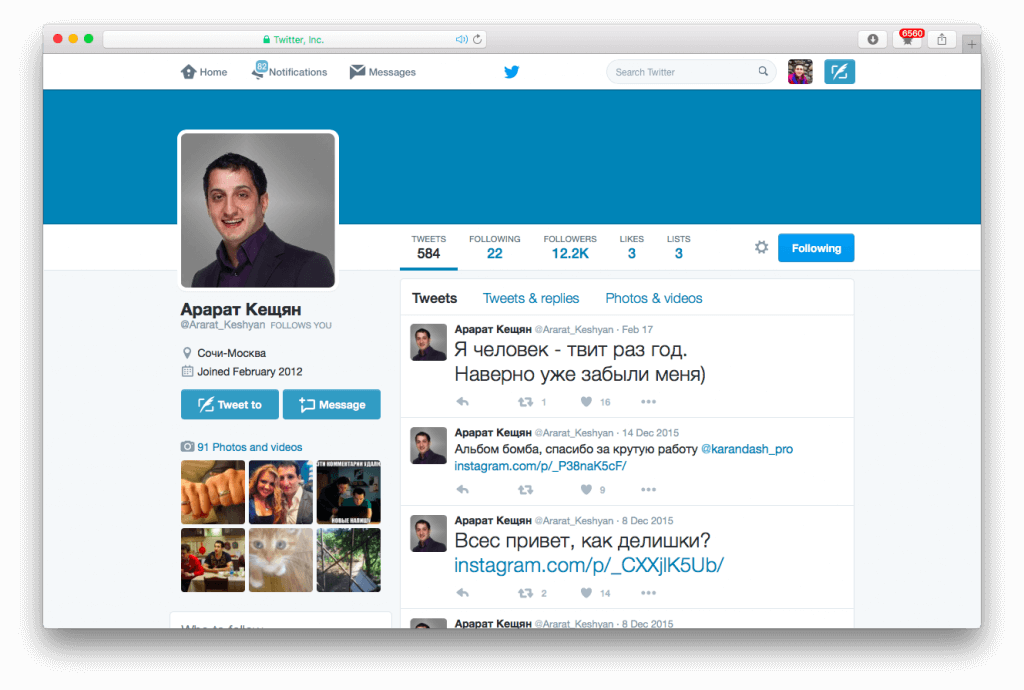Open instagram.com/p/_P38naK5cF/ link
The height and width of the screenshot is (690, 1024).
click(x=540, y=466)
